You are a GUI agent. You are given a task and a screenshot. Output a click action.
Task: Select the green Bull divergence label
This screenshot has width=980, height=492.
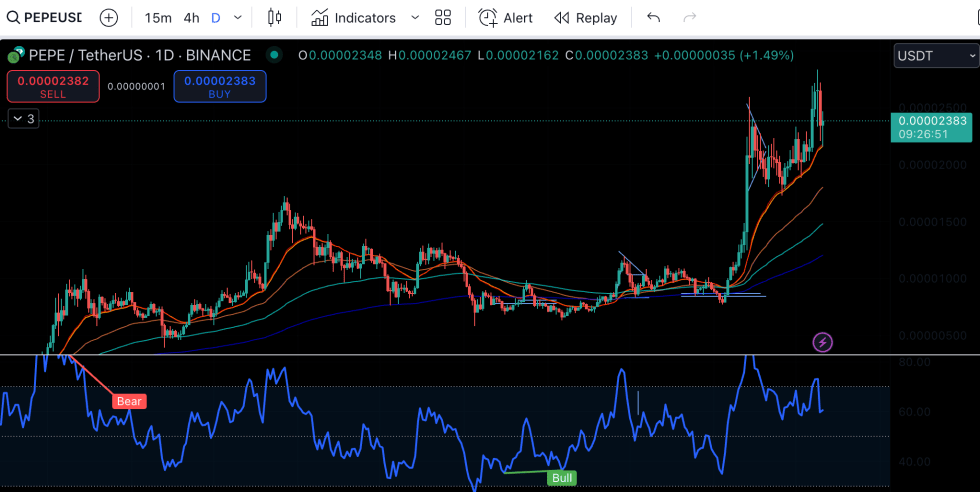coord(562,478)
